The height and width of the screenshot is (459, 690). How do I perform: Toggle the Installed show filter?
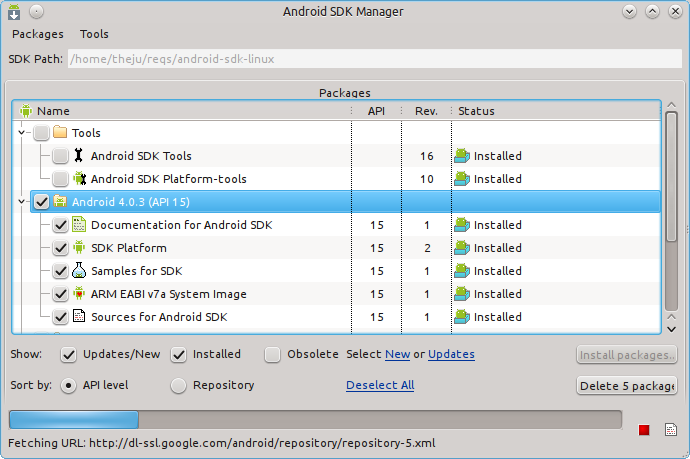click(179, 354)
